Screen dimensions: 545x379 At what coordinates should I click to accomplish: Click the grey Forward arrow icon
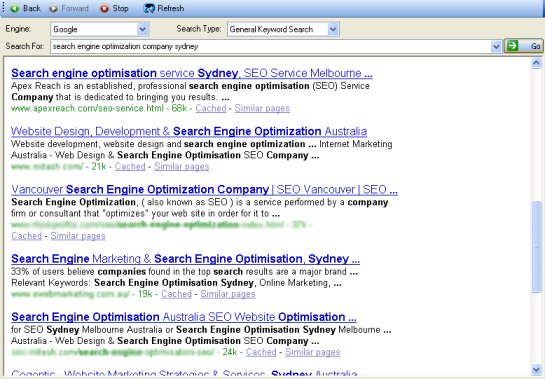53,8
